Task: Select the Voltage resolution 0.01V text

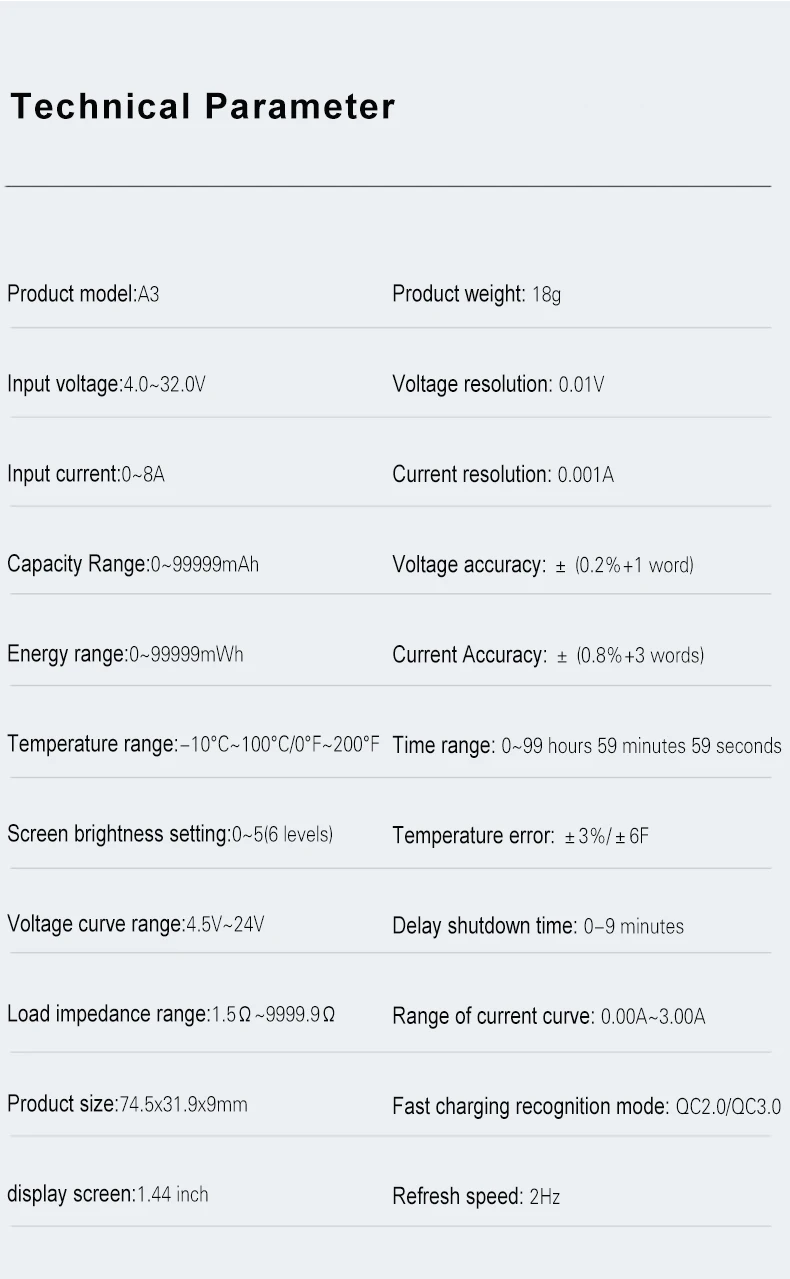Action: [498, 384]
